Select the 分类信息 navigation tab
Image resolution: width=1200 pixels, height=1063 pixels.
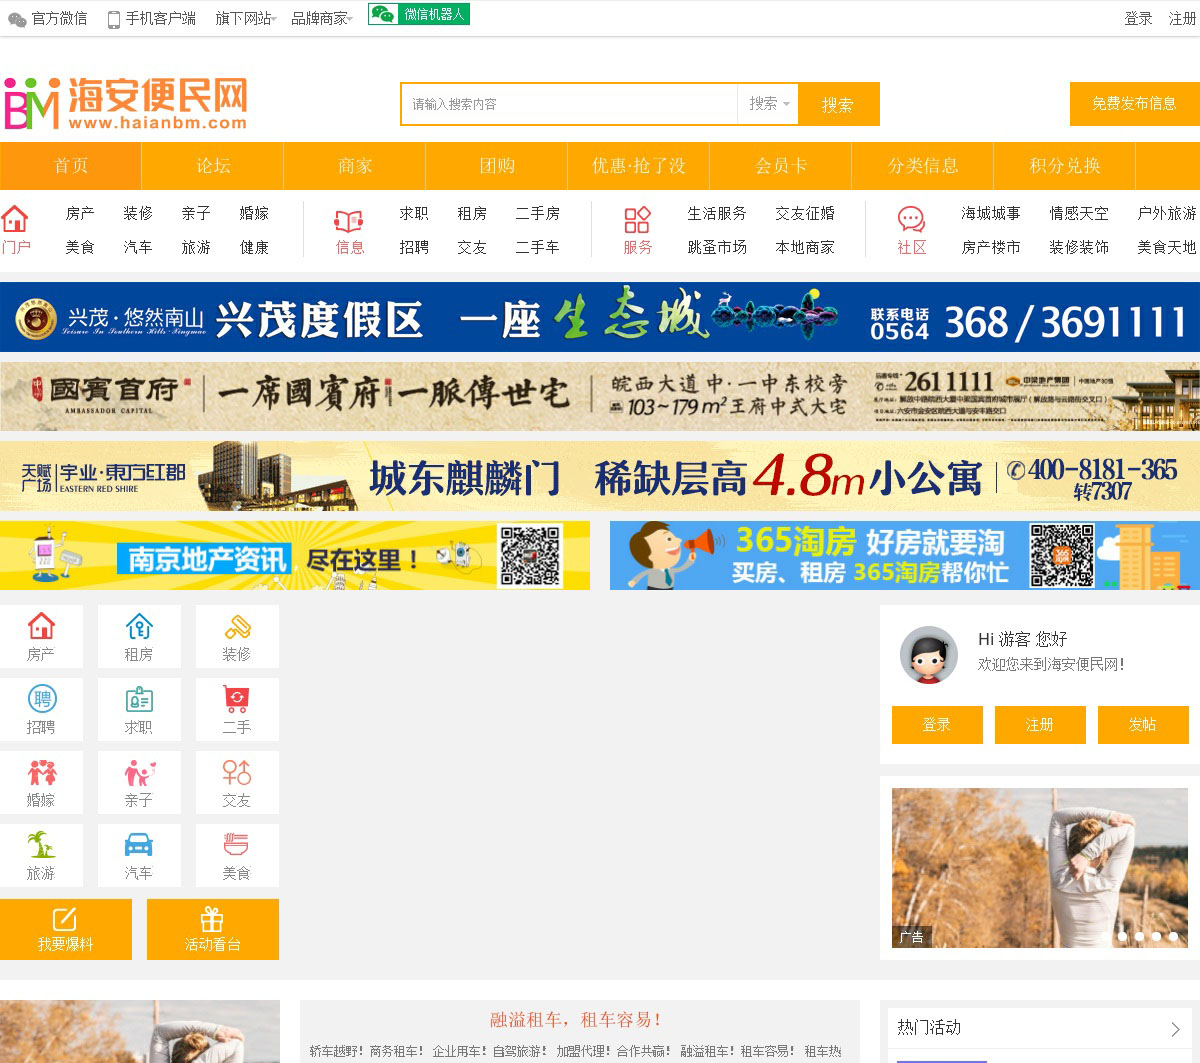pyautogui.click(x=923, y=166)
